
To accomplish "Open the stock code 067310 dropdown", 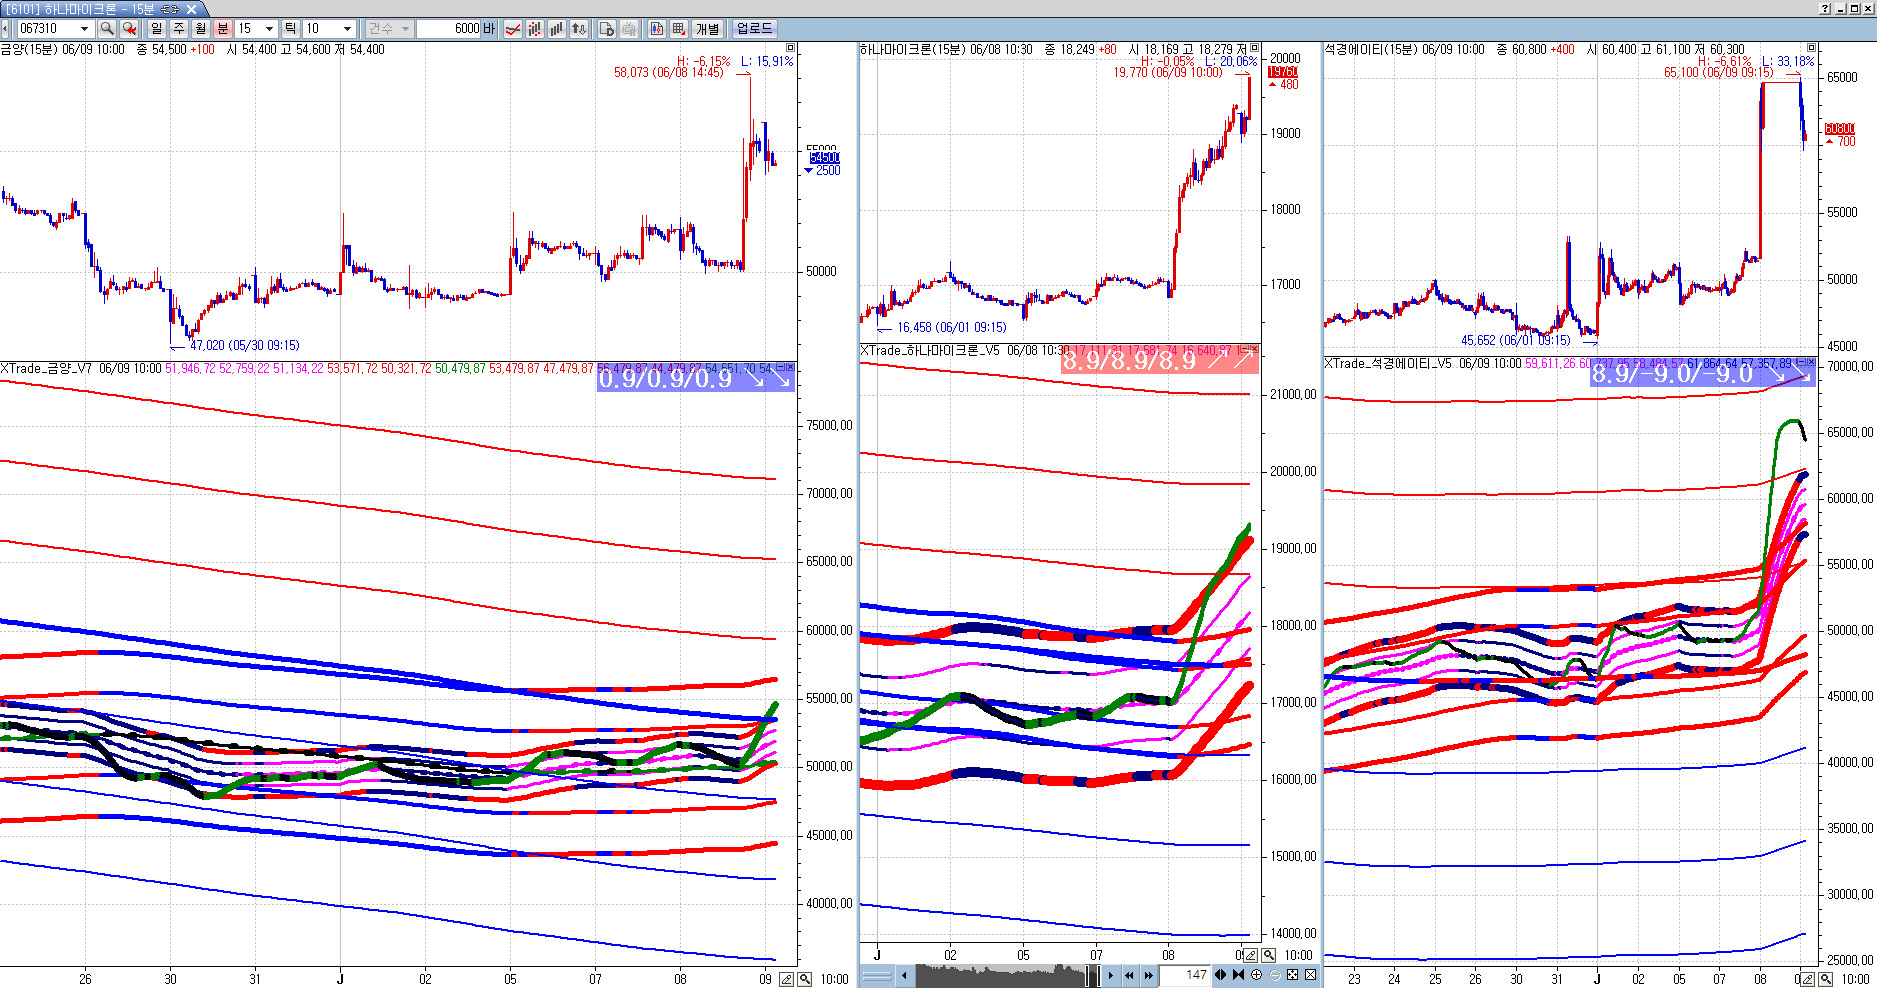I will coord(84,29).
